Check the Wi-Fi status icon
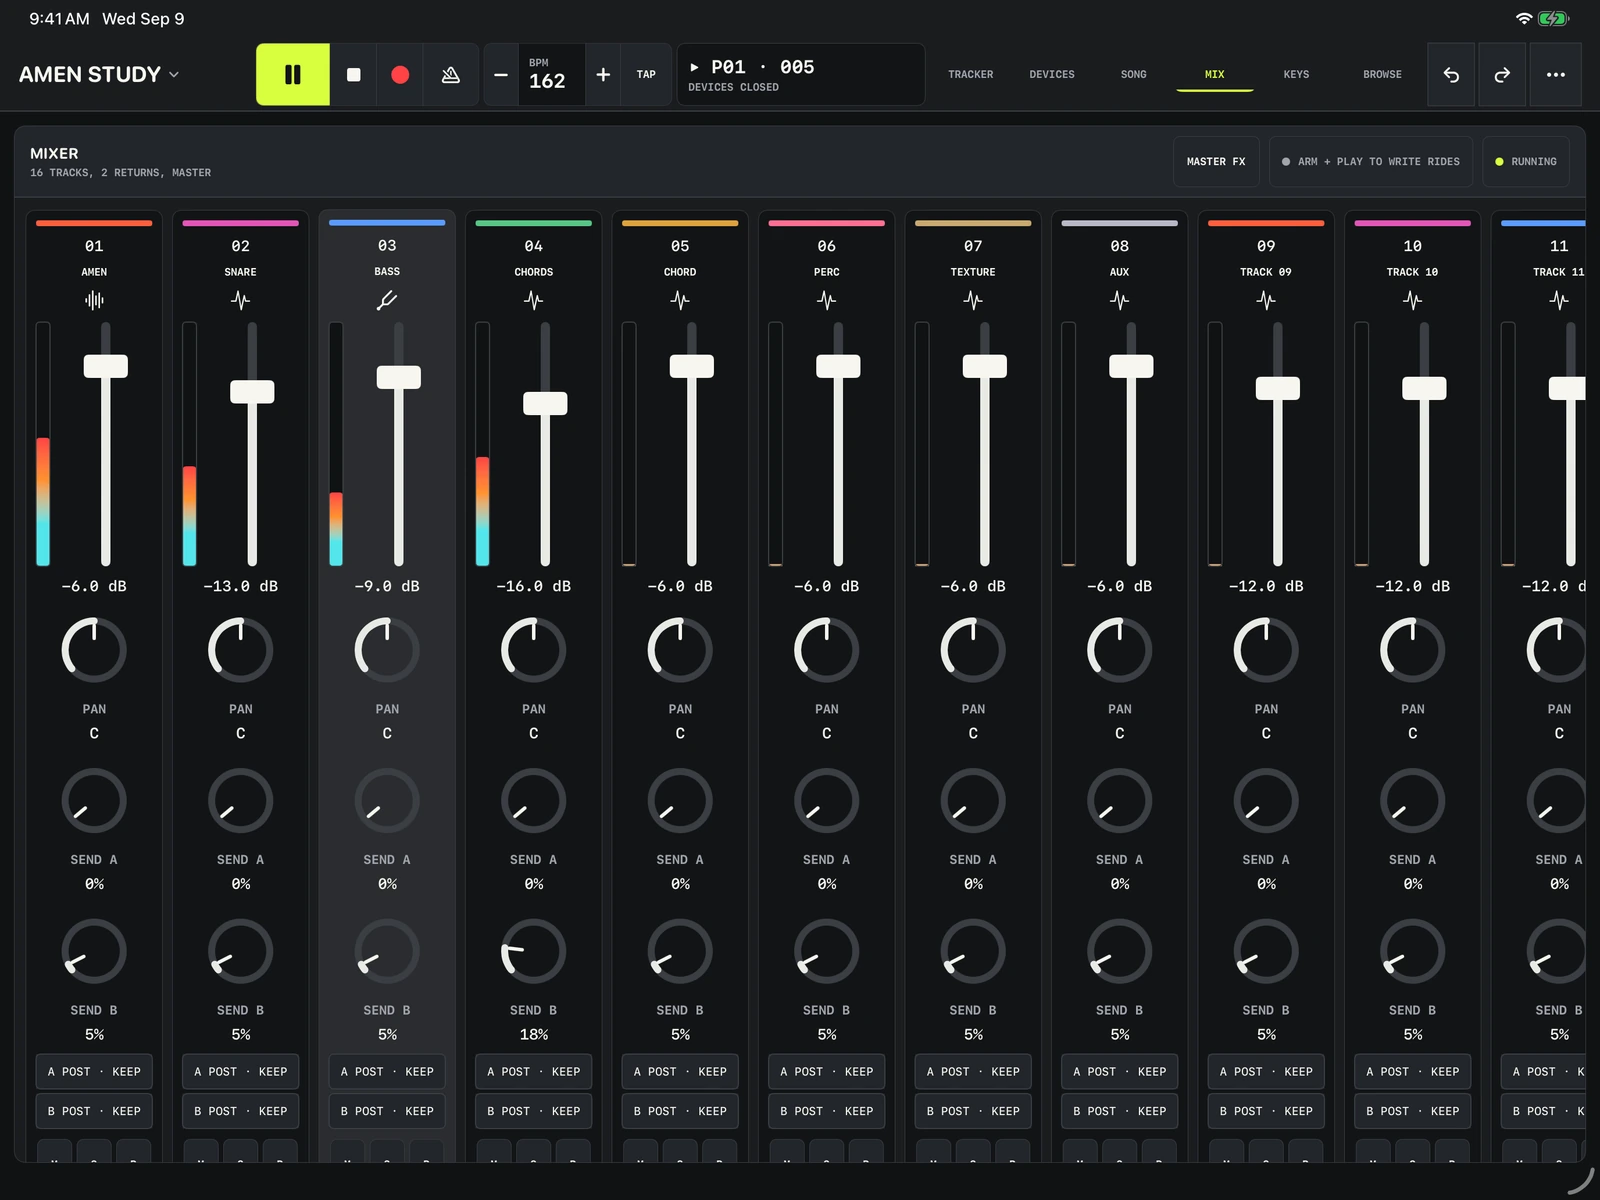The width and height of the screenshot is (1600, 1200). [1524, 18]
